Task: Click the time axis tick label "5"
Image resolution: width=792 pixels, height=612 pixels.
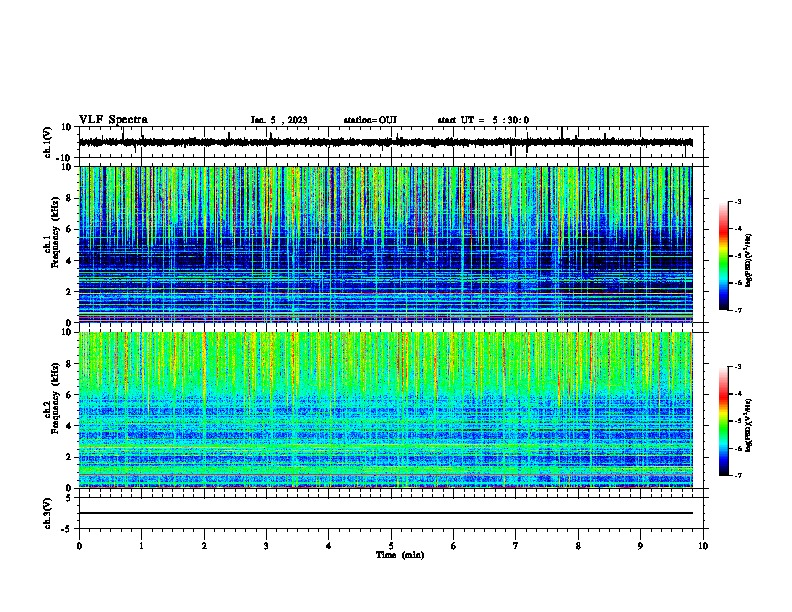Action: click(391, 546)
